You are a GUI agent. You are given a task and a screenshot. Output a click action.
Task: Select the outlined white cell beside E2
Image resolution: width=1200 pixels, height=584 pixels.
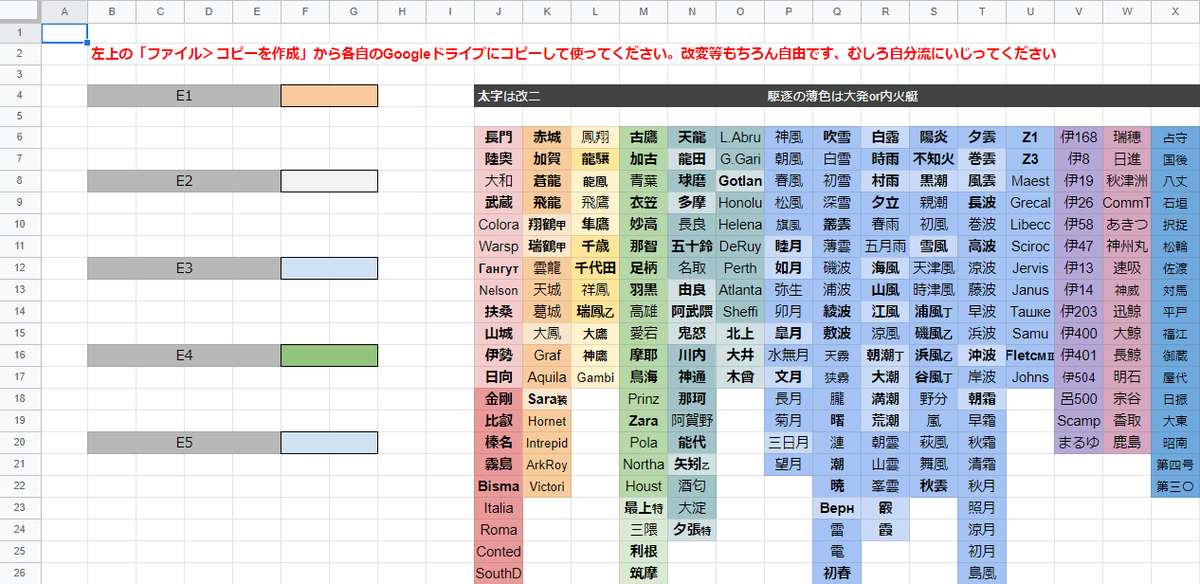329,181
